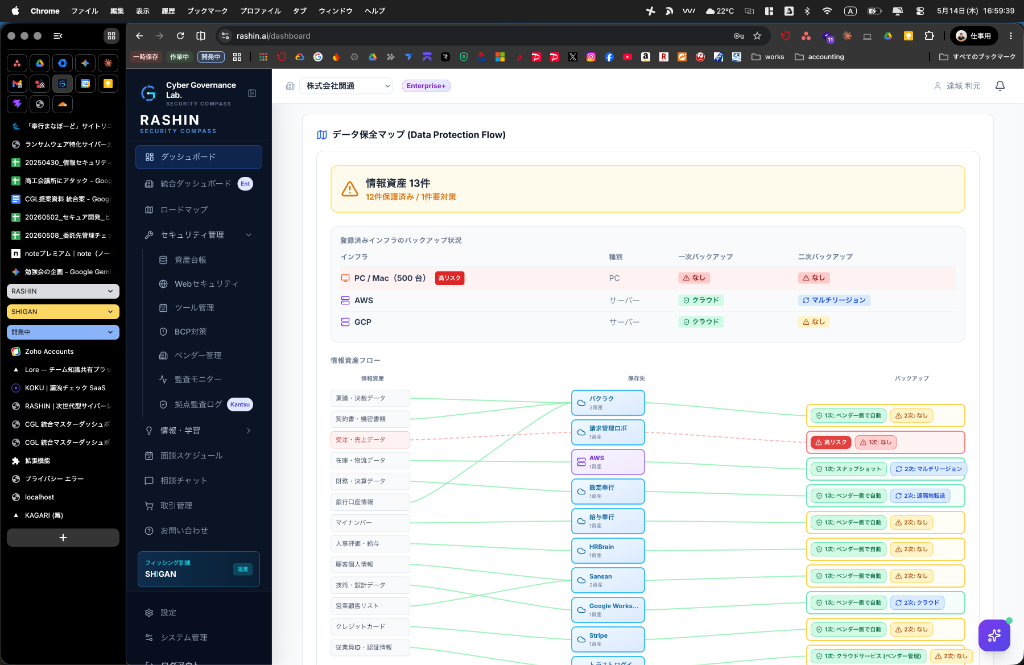Switch to the Zoho Accounts tab
Image resolution: width=1024 pixels, height=665 pixels.
(63, 351)
